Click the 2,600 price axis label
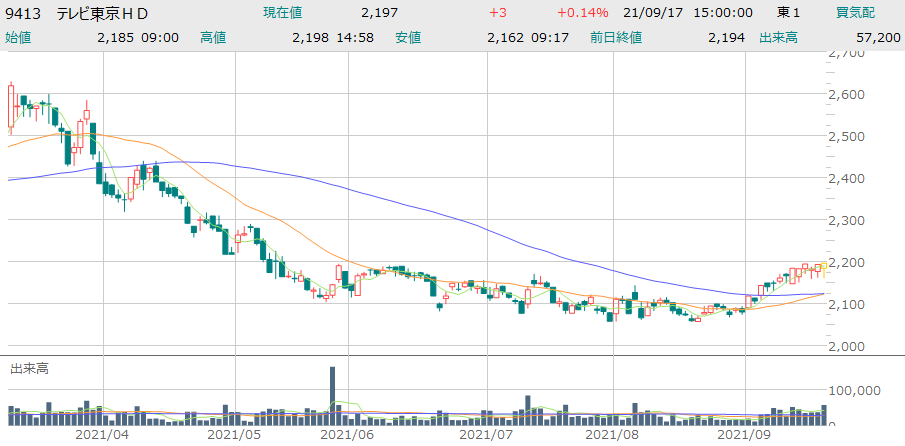Viewport: 905px width, 446px height. pos(848,94)
